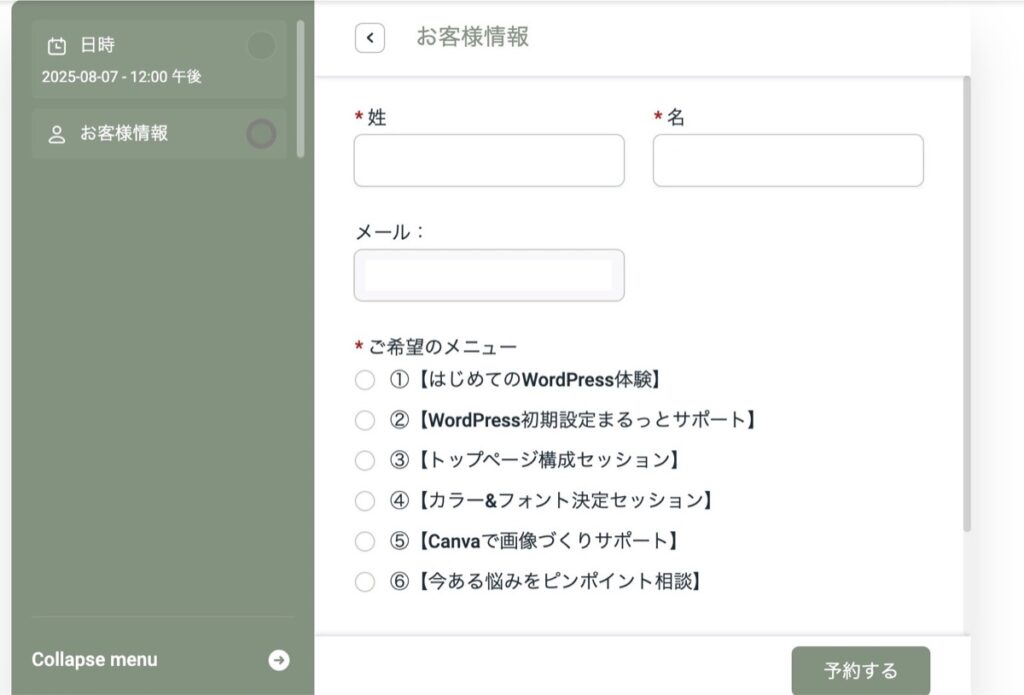This screenshot has width=1024, height=695.
Task: Focus the 名 input field
Action: (x=788, y=161)
